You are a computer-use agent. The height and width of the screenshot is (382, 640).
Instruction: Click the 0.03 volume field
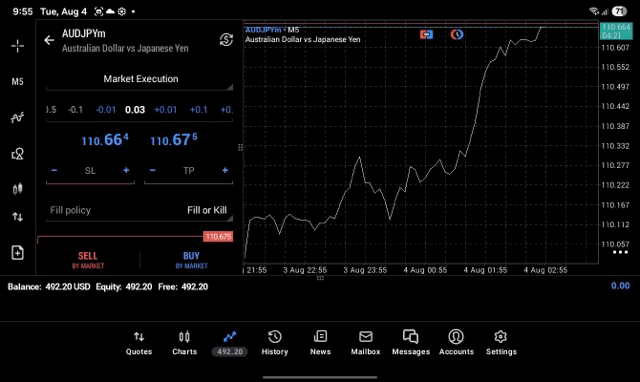click(x=135, y=110)
